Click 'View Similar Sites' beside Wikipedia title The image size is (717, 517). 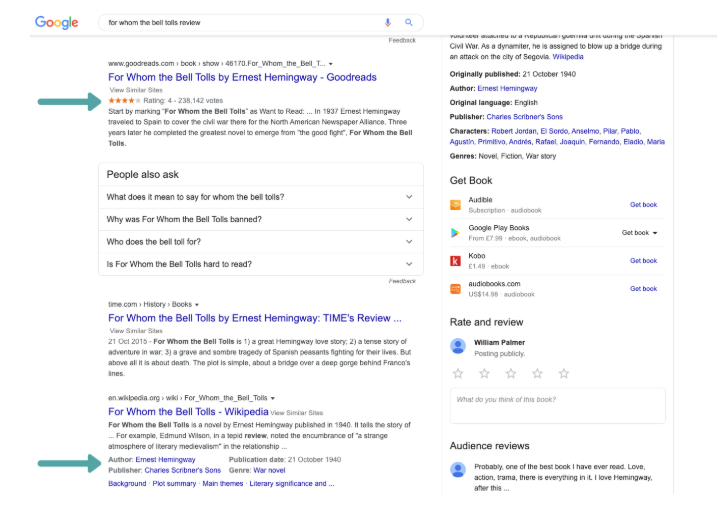pos(297,413)
